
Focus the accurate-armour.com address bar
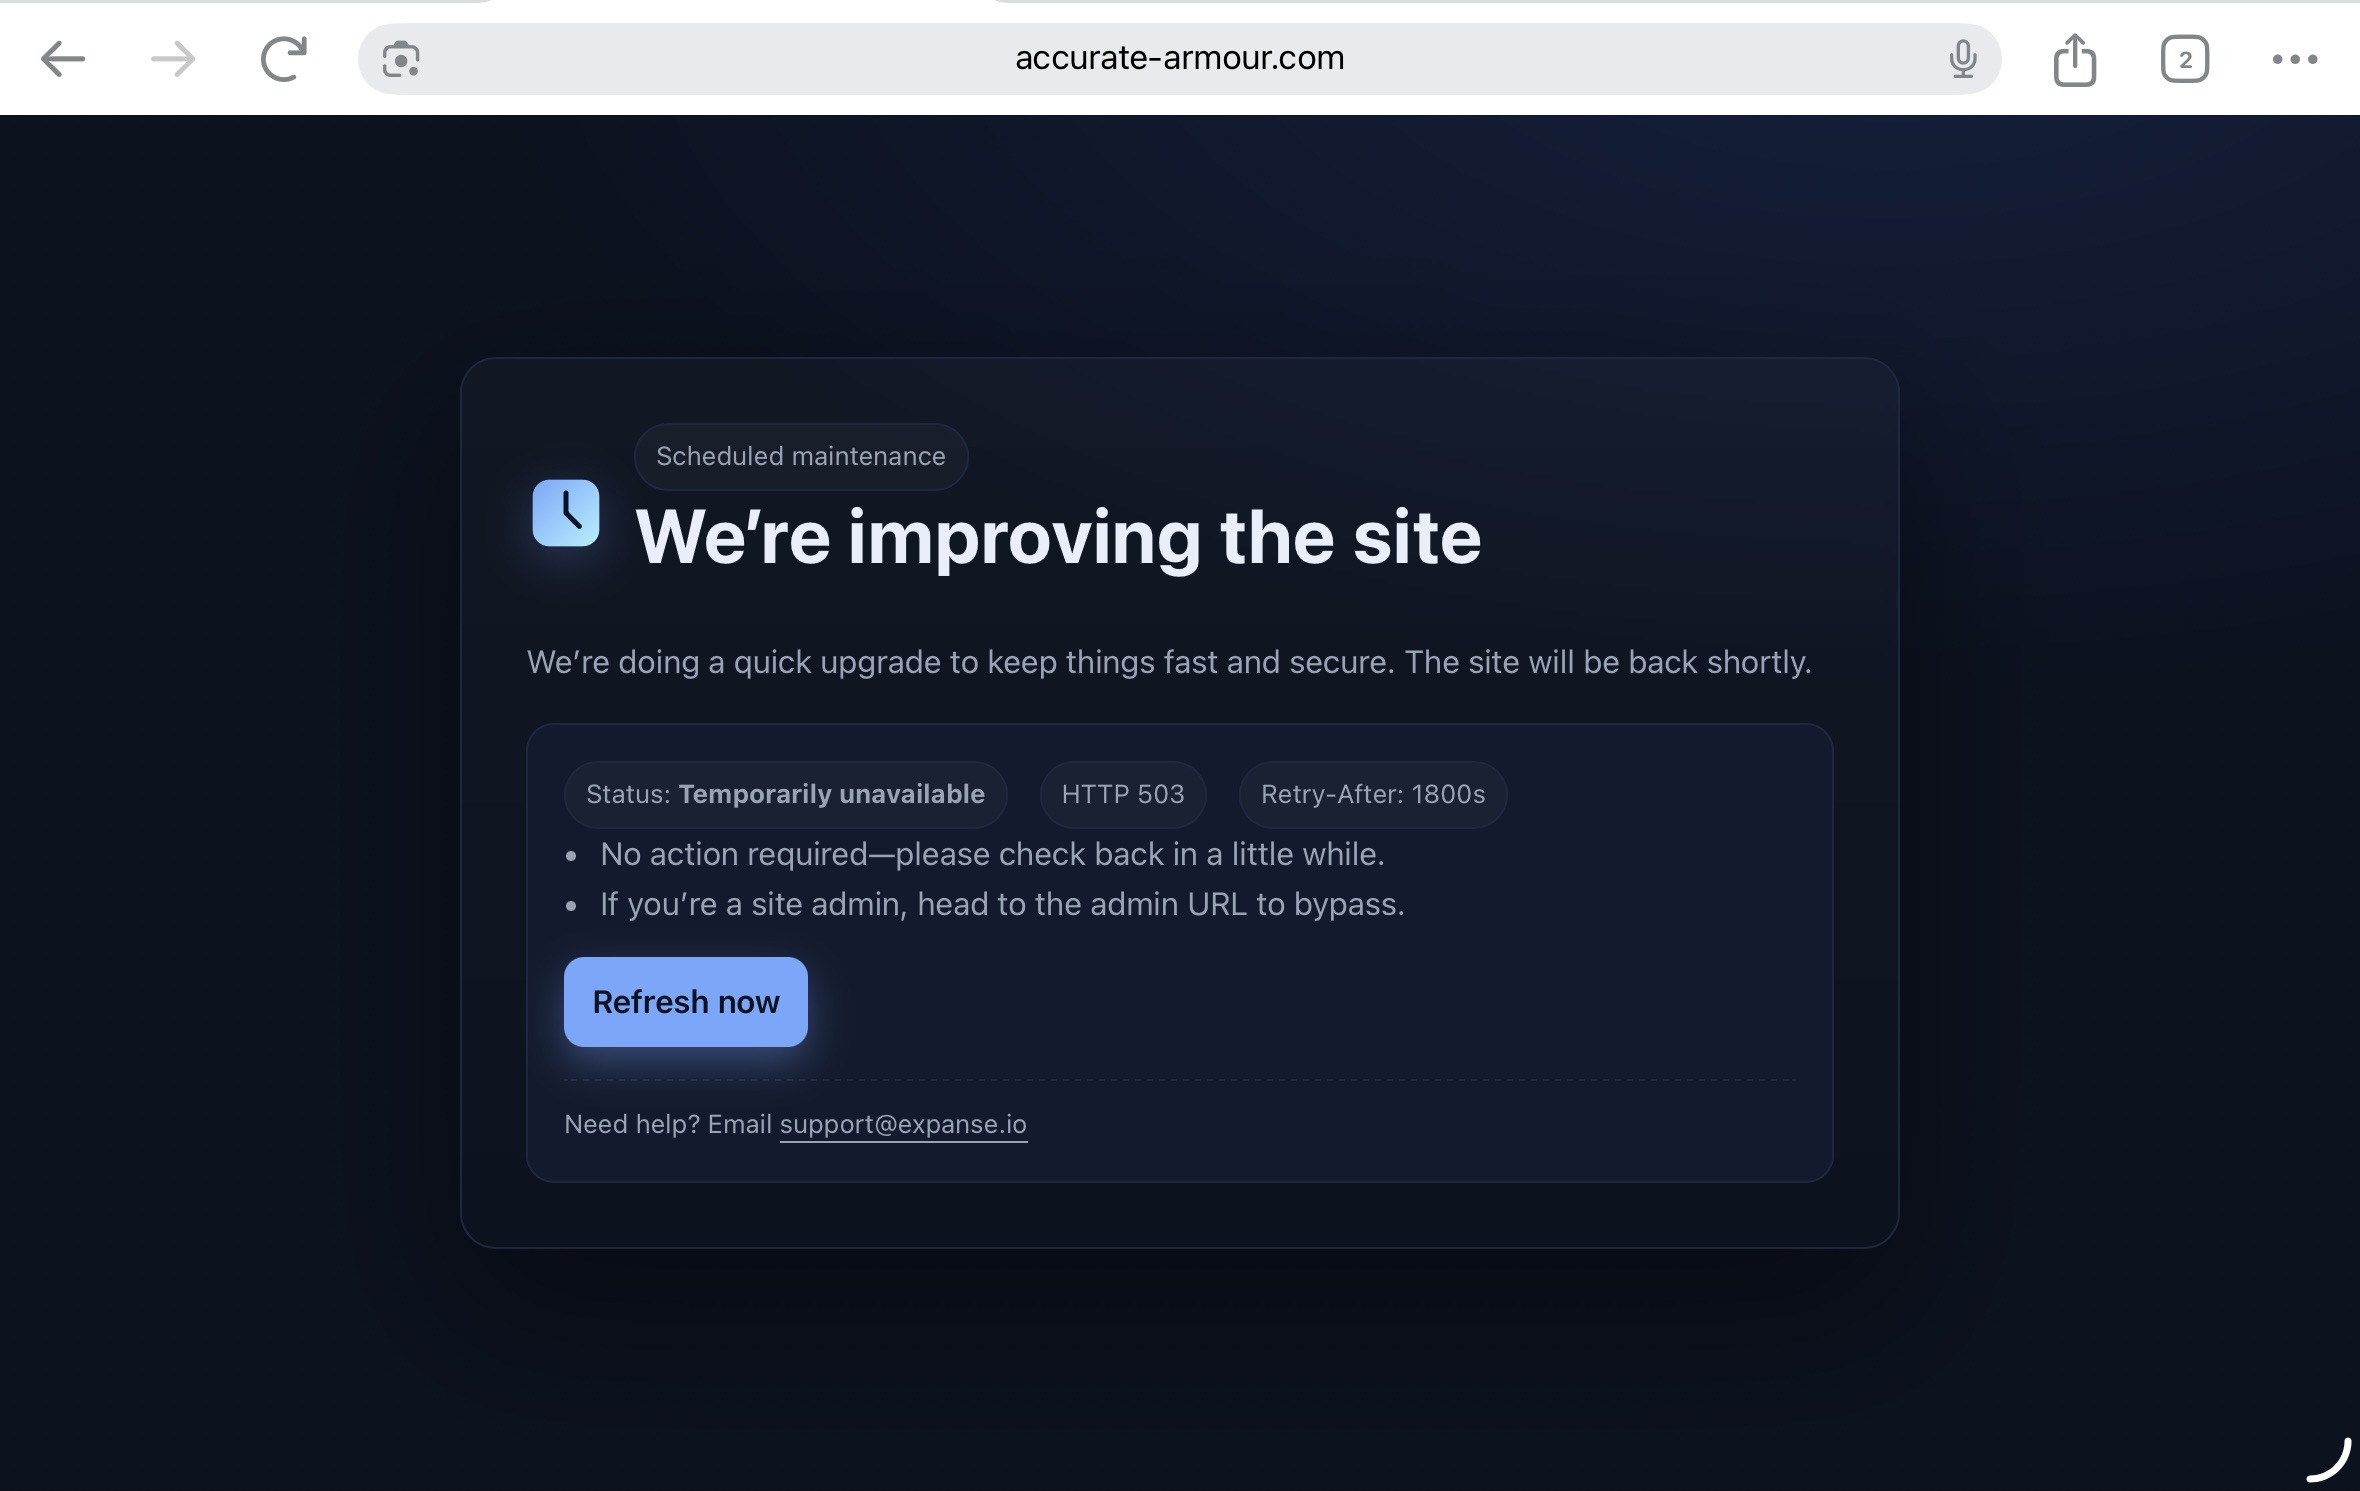point(1179,59)
